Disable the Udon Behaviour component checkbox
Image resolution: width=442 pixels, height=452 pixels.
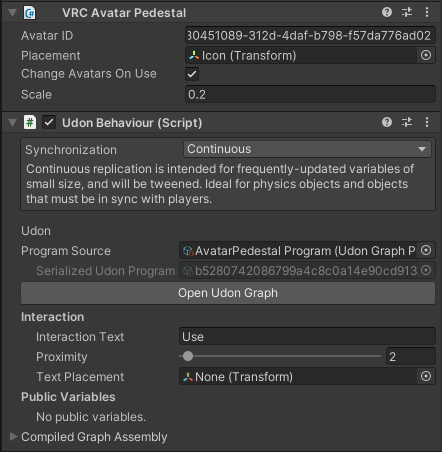pyautogui.click(x=49, y=122)
